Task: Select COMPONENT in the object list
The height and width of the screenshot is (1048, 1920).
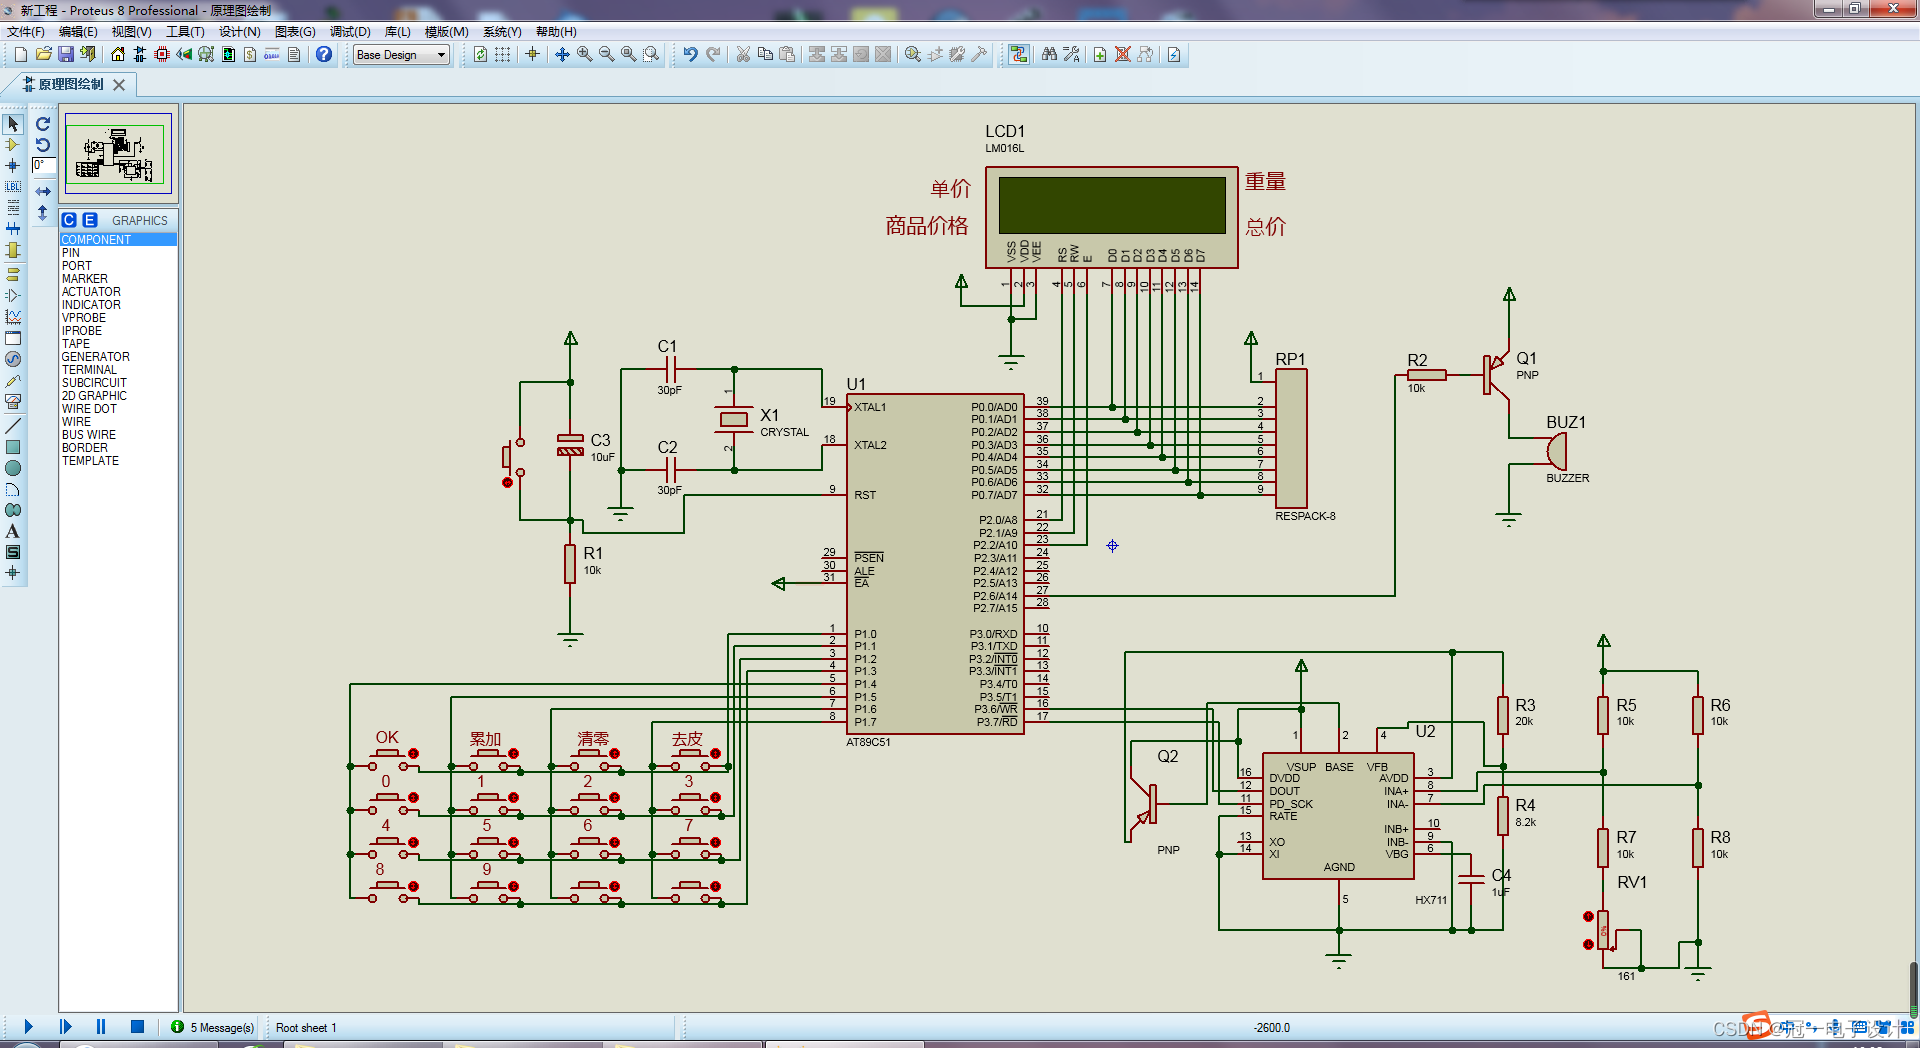Action: (118, 240)
